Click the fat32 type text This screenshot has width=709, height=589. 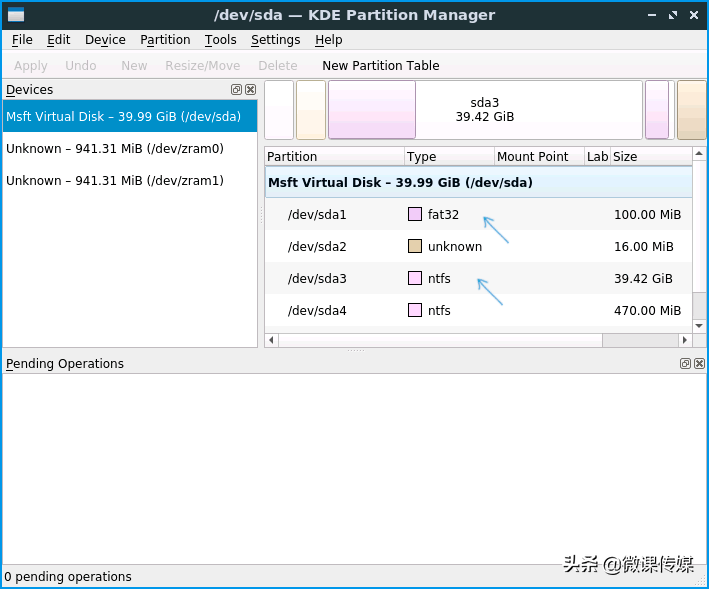[x=443, y=214]
